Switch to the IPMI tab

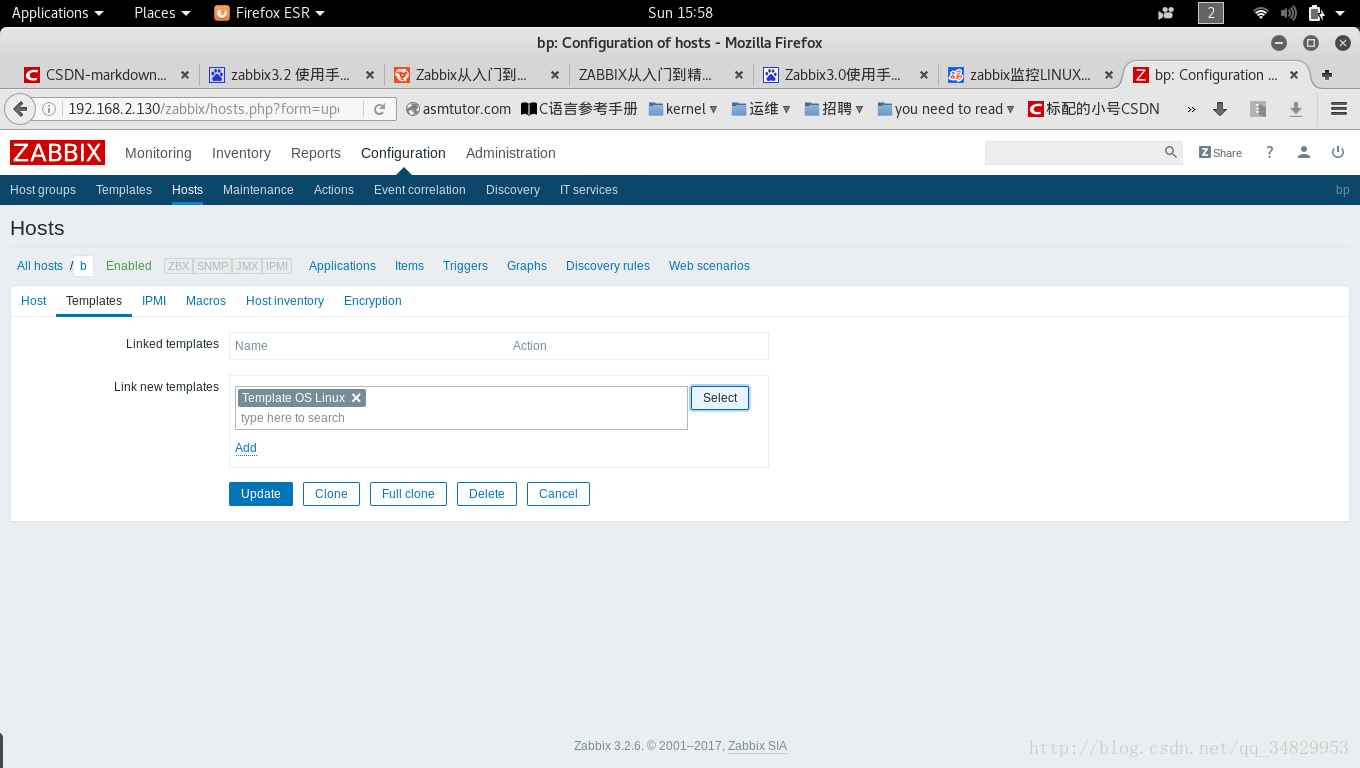pyautogui.click(x=154, y=301)
